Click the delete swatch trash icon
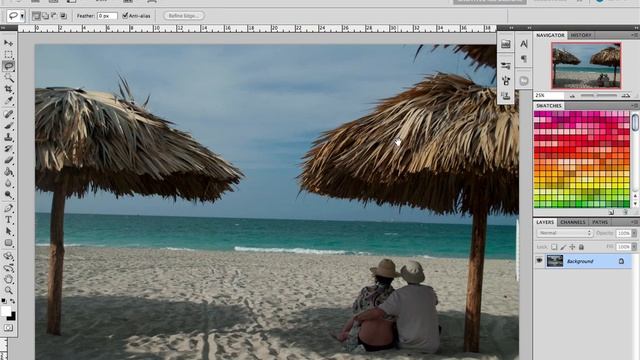 625,212
